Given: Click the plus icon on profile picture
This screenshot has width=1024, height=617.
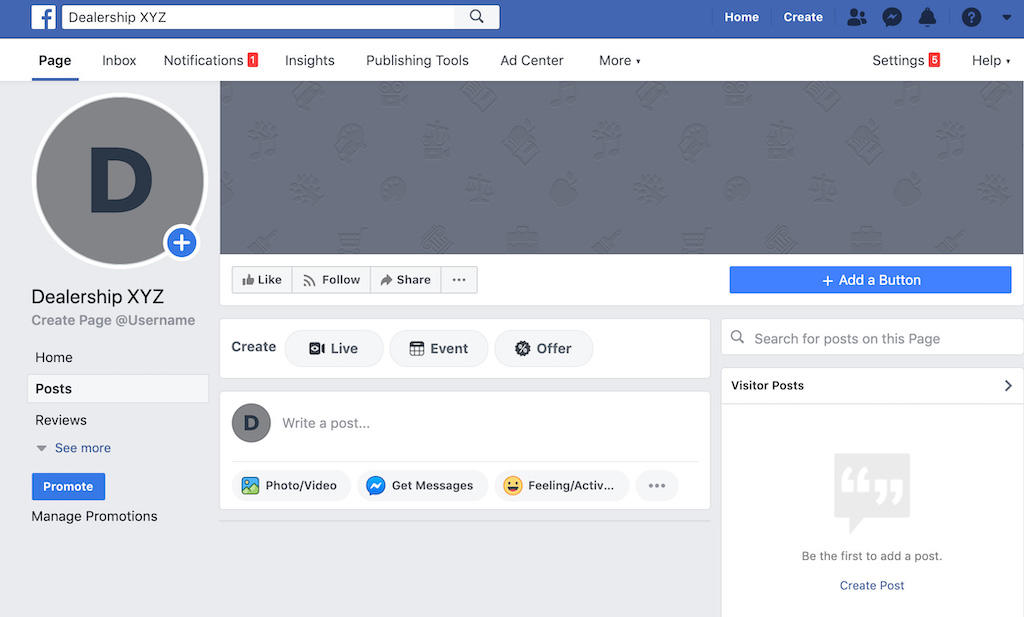Looking at the screenshot, I should pos(181,242).
